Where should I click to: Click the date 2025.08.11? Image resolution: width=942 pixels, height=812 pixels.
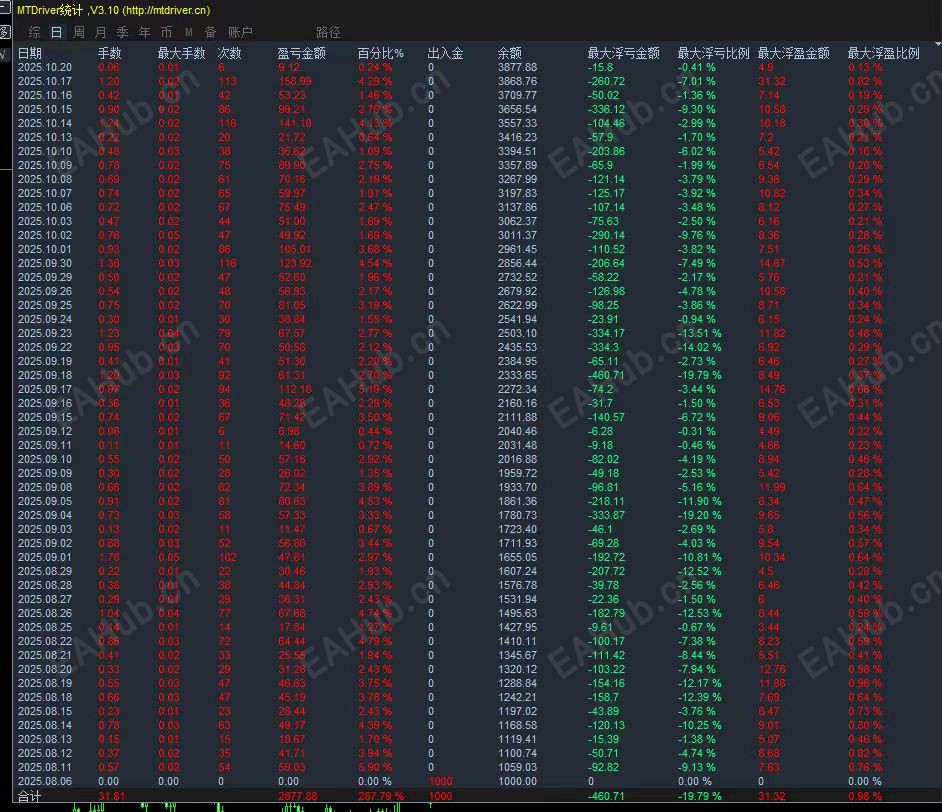(x=45, y=767)
